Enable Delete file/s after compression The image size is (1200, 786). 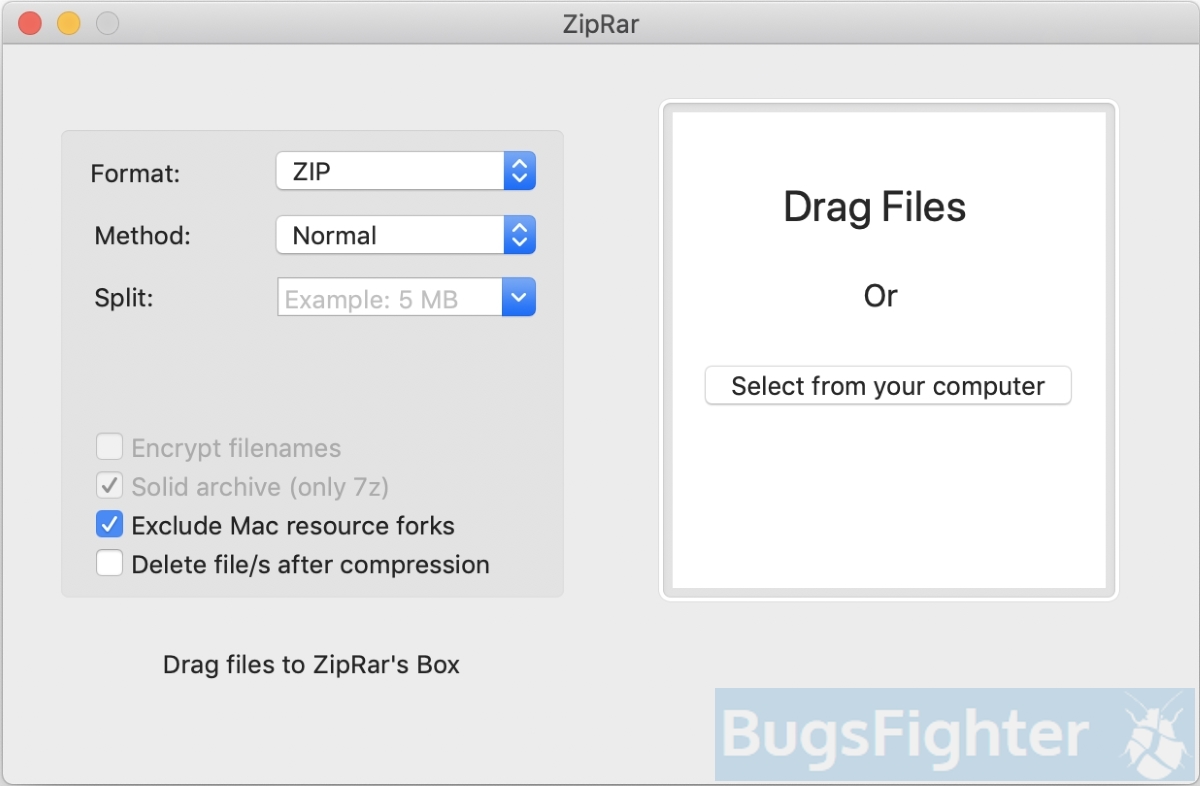coord(109,564)
